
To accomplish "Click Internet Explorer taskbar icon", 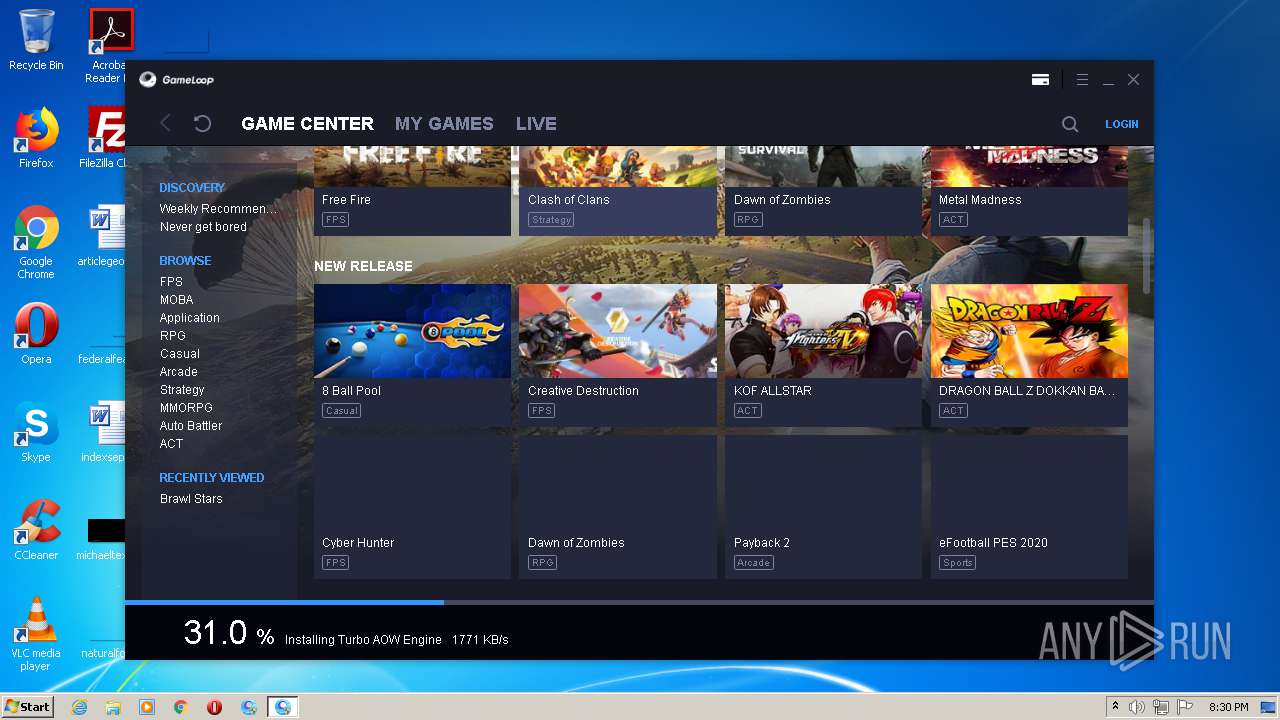I will pos(79,707).
